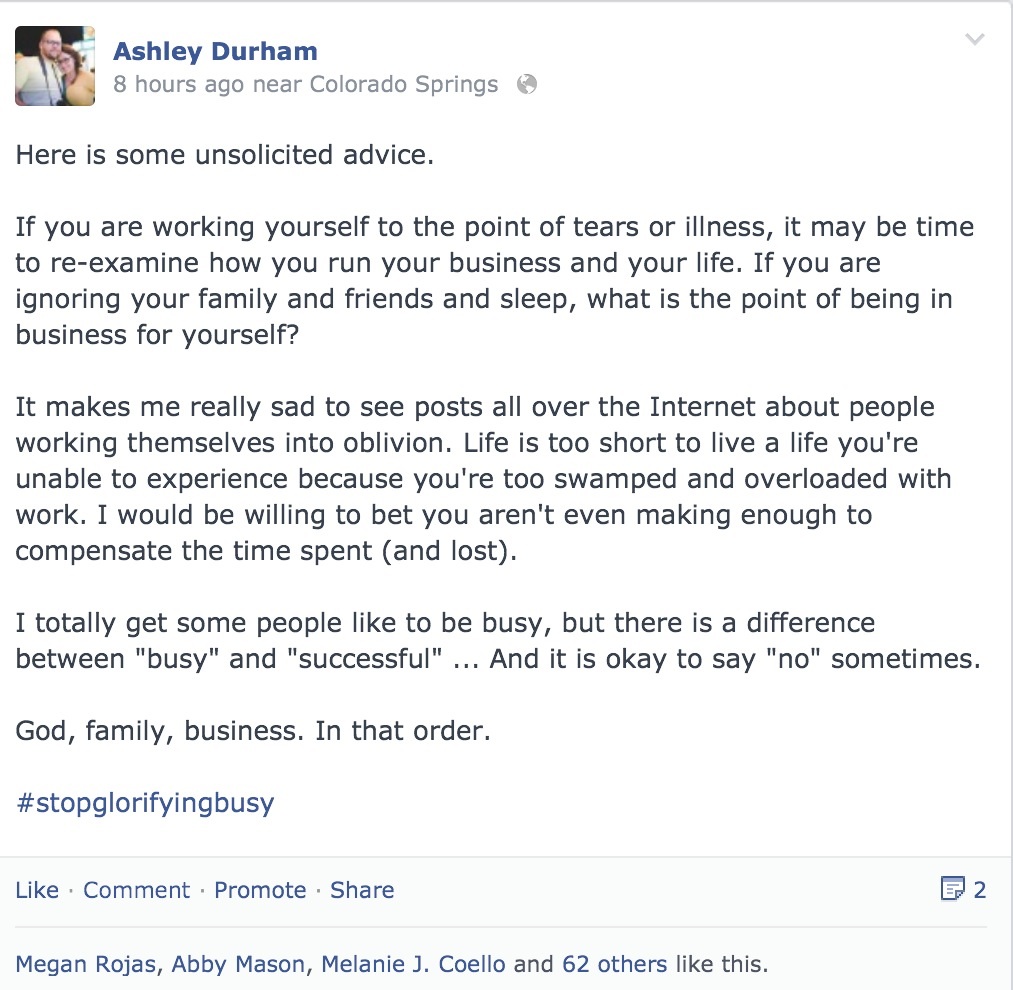Image resolution: width=1013 pixels, height=990 pixels.
Task: Open the comments count note icon
Action: click(x=953, y=889)
